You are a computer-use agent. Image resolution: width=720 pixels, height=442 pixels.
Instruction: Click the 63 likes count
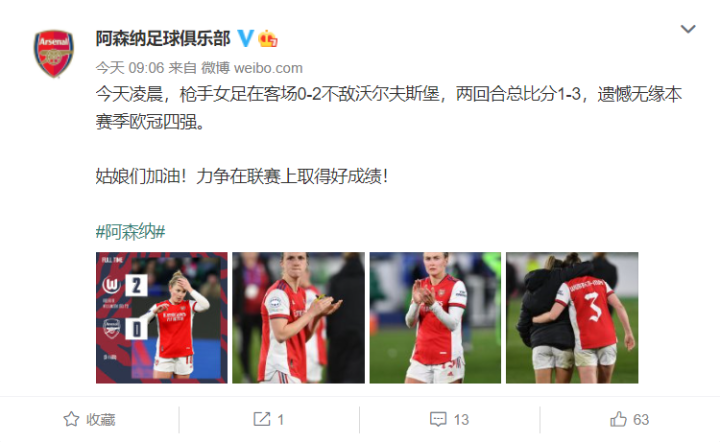(x=641, y=420)
